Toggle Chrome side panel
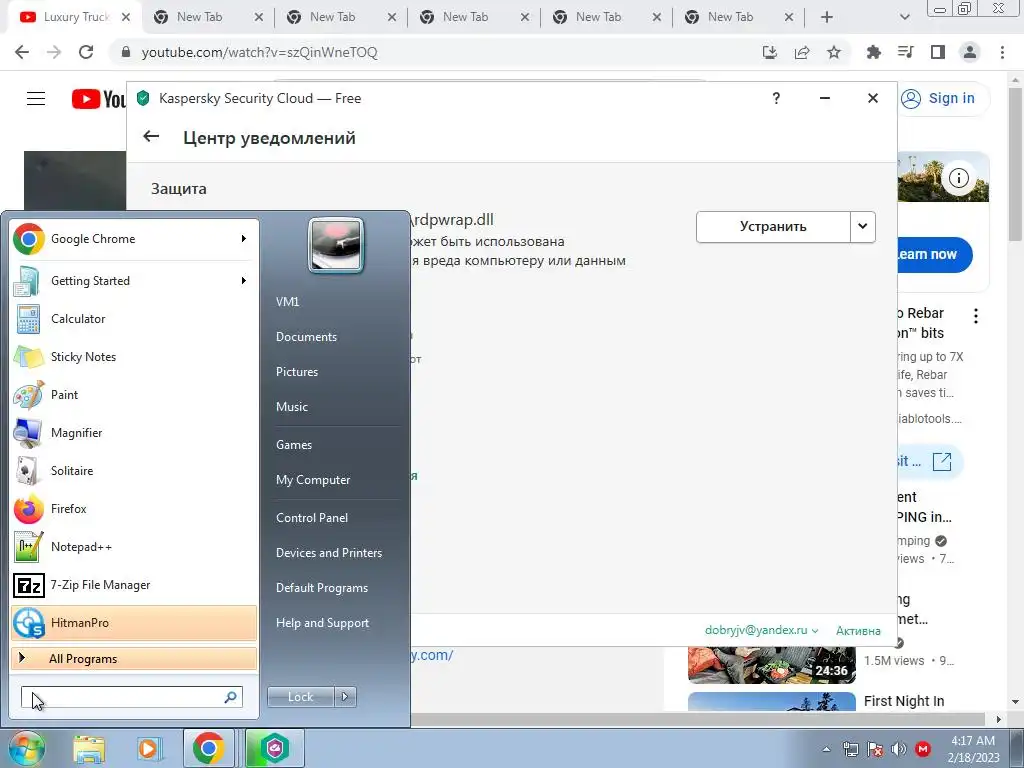 tap(938, 52)
